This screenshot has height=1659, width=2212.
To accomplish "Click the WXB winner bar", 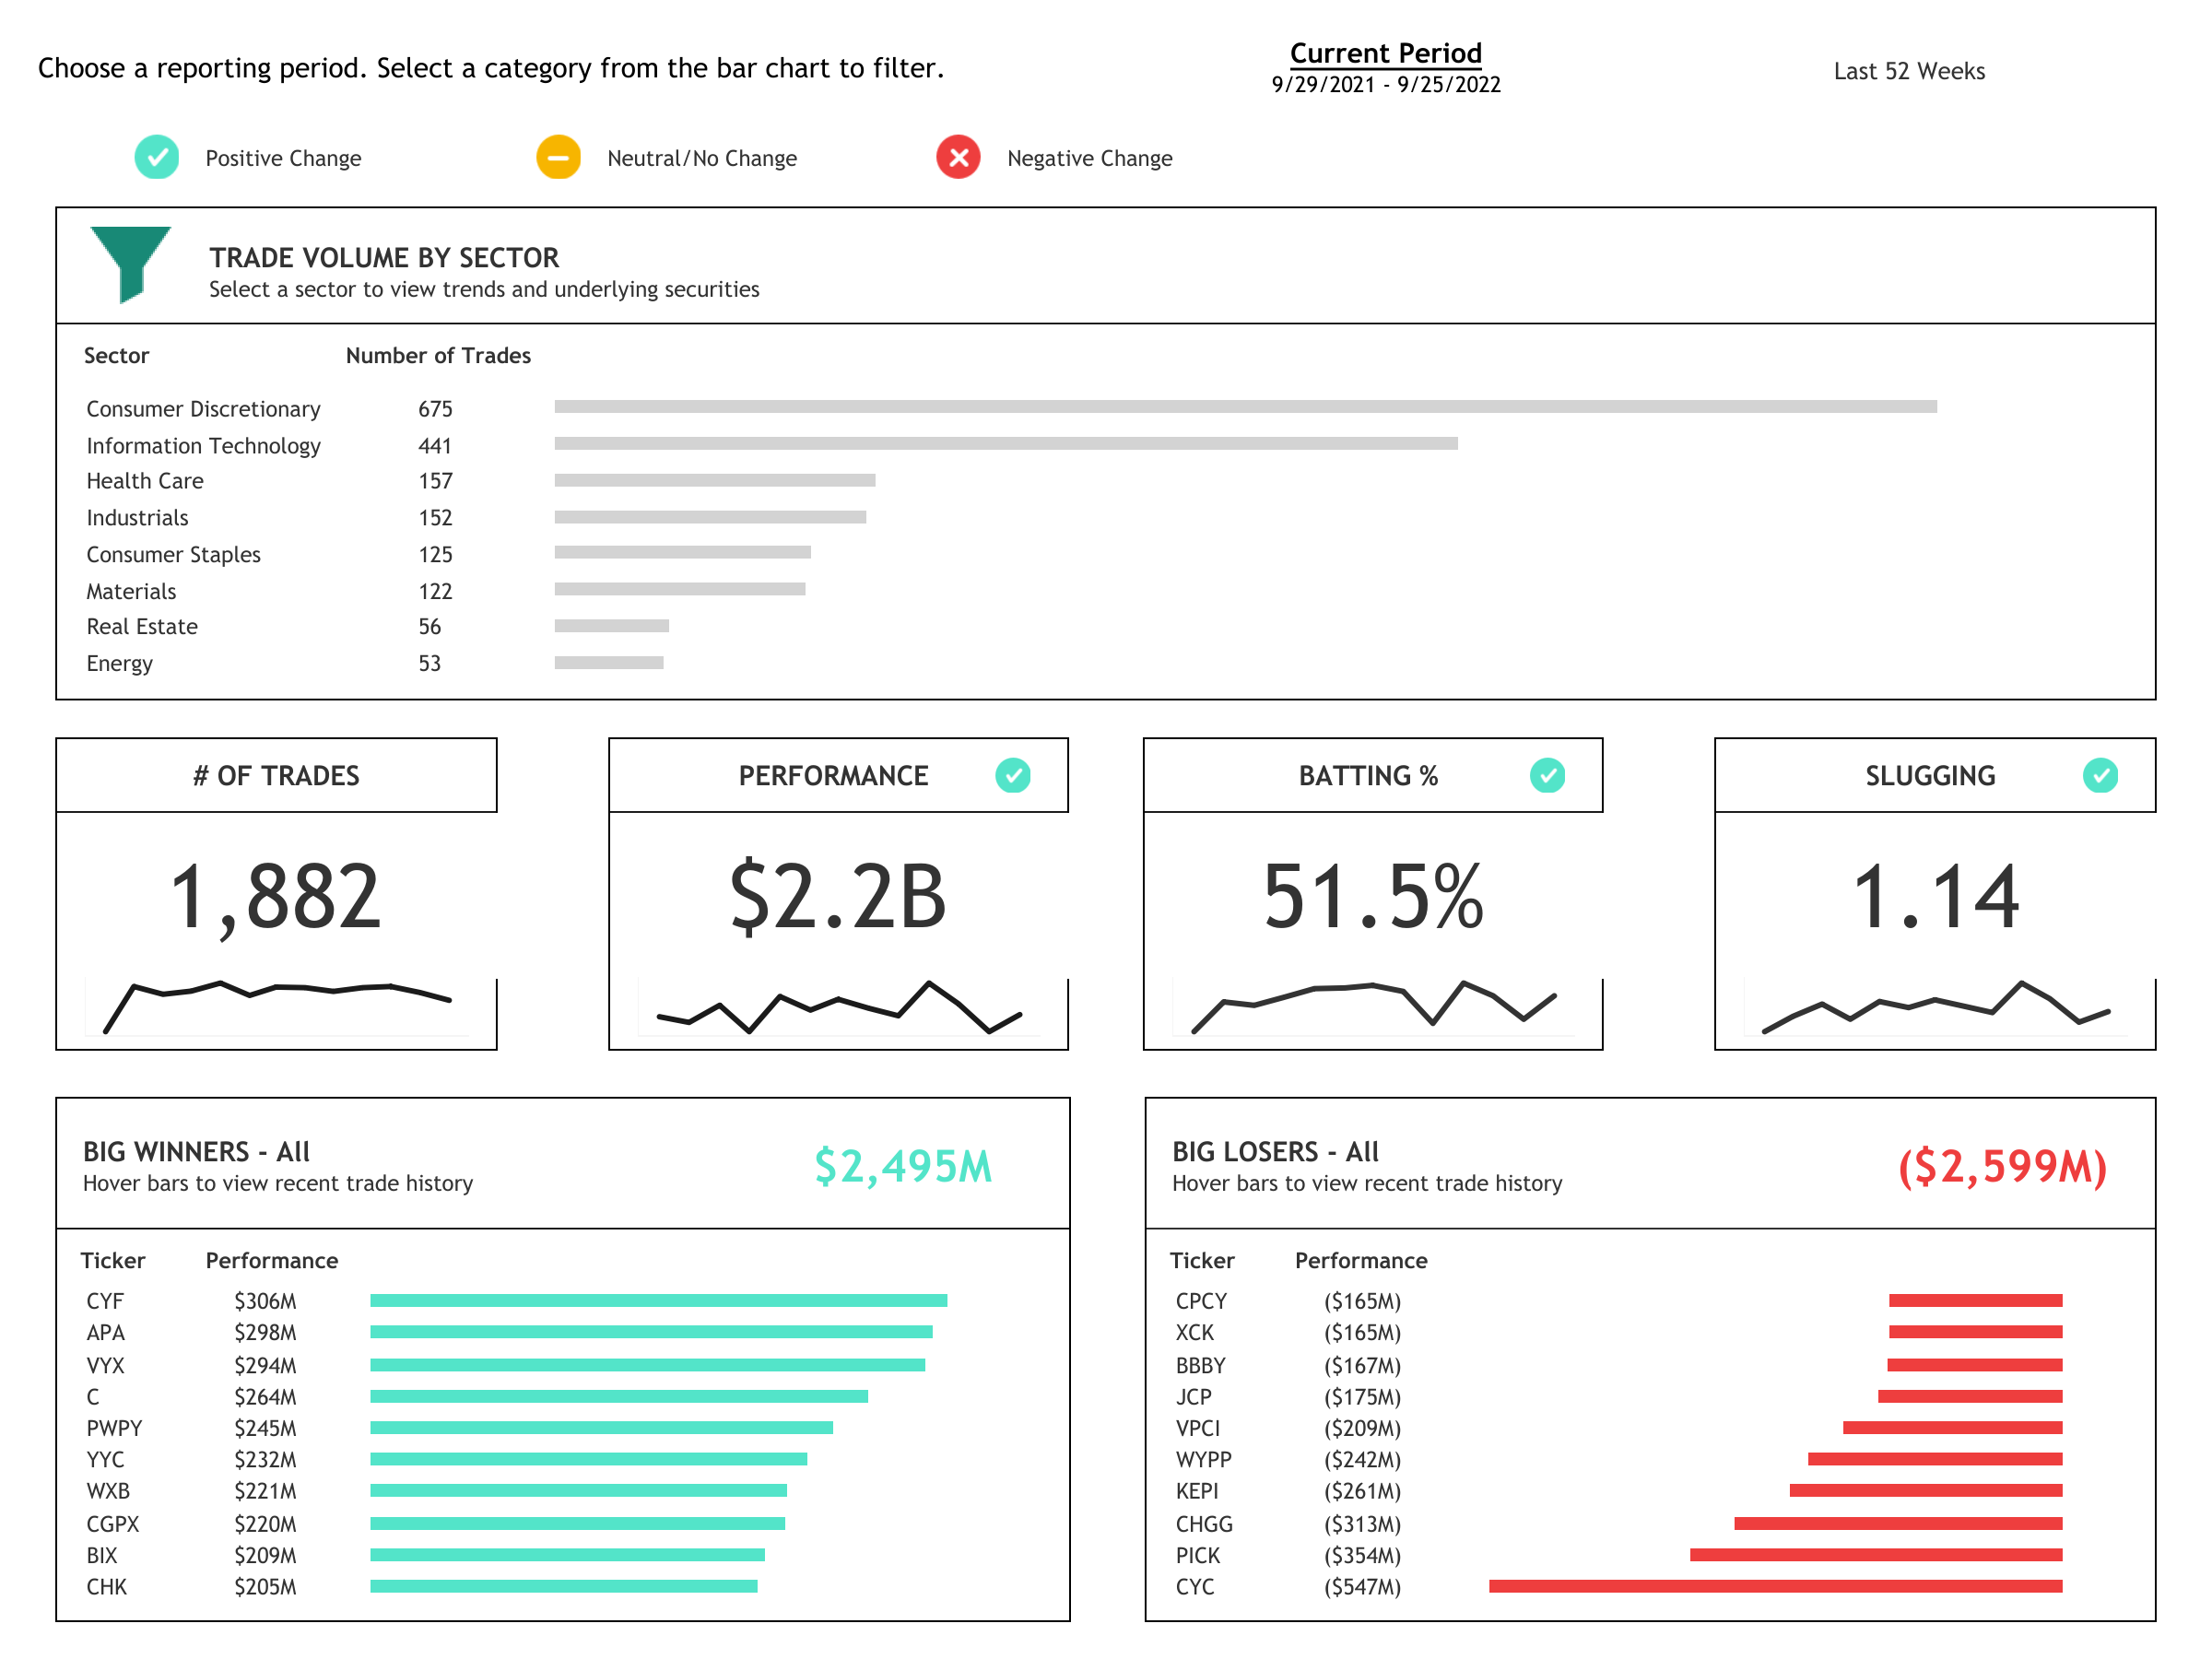I will click(578, 1490).
